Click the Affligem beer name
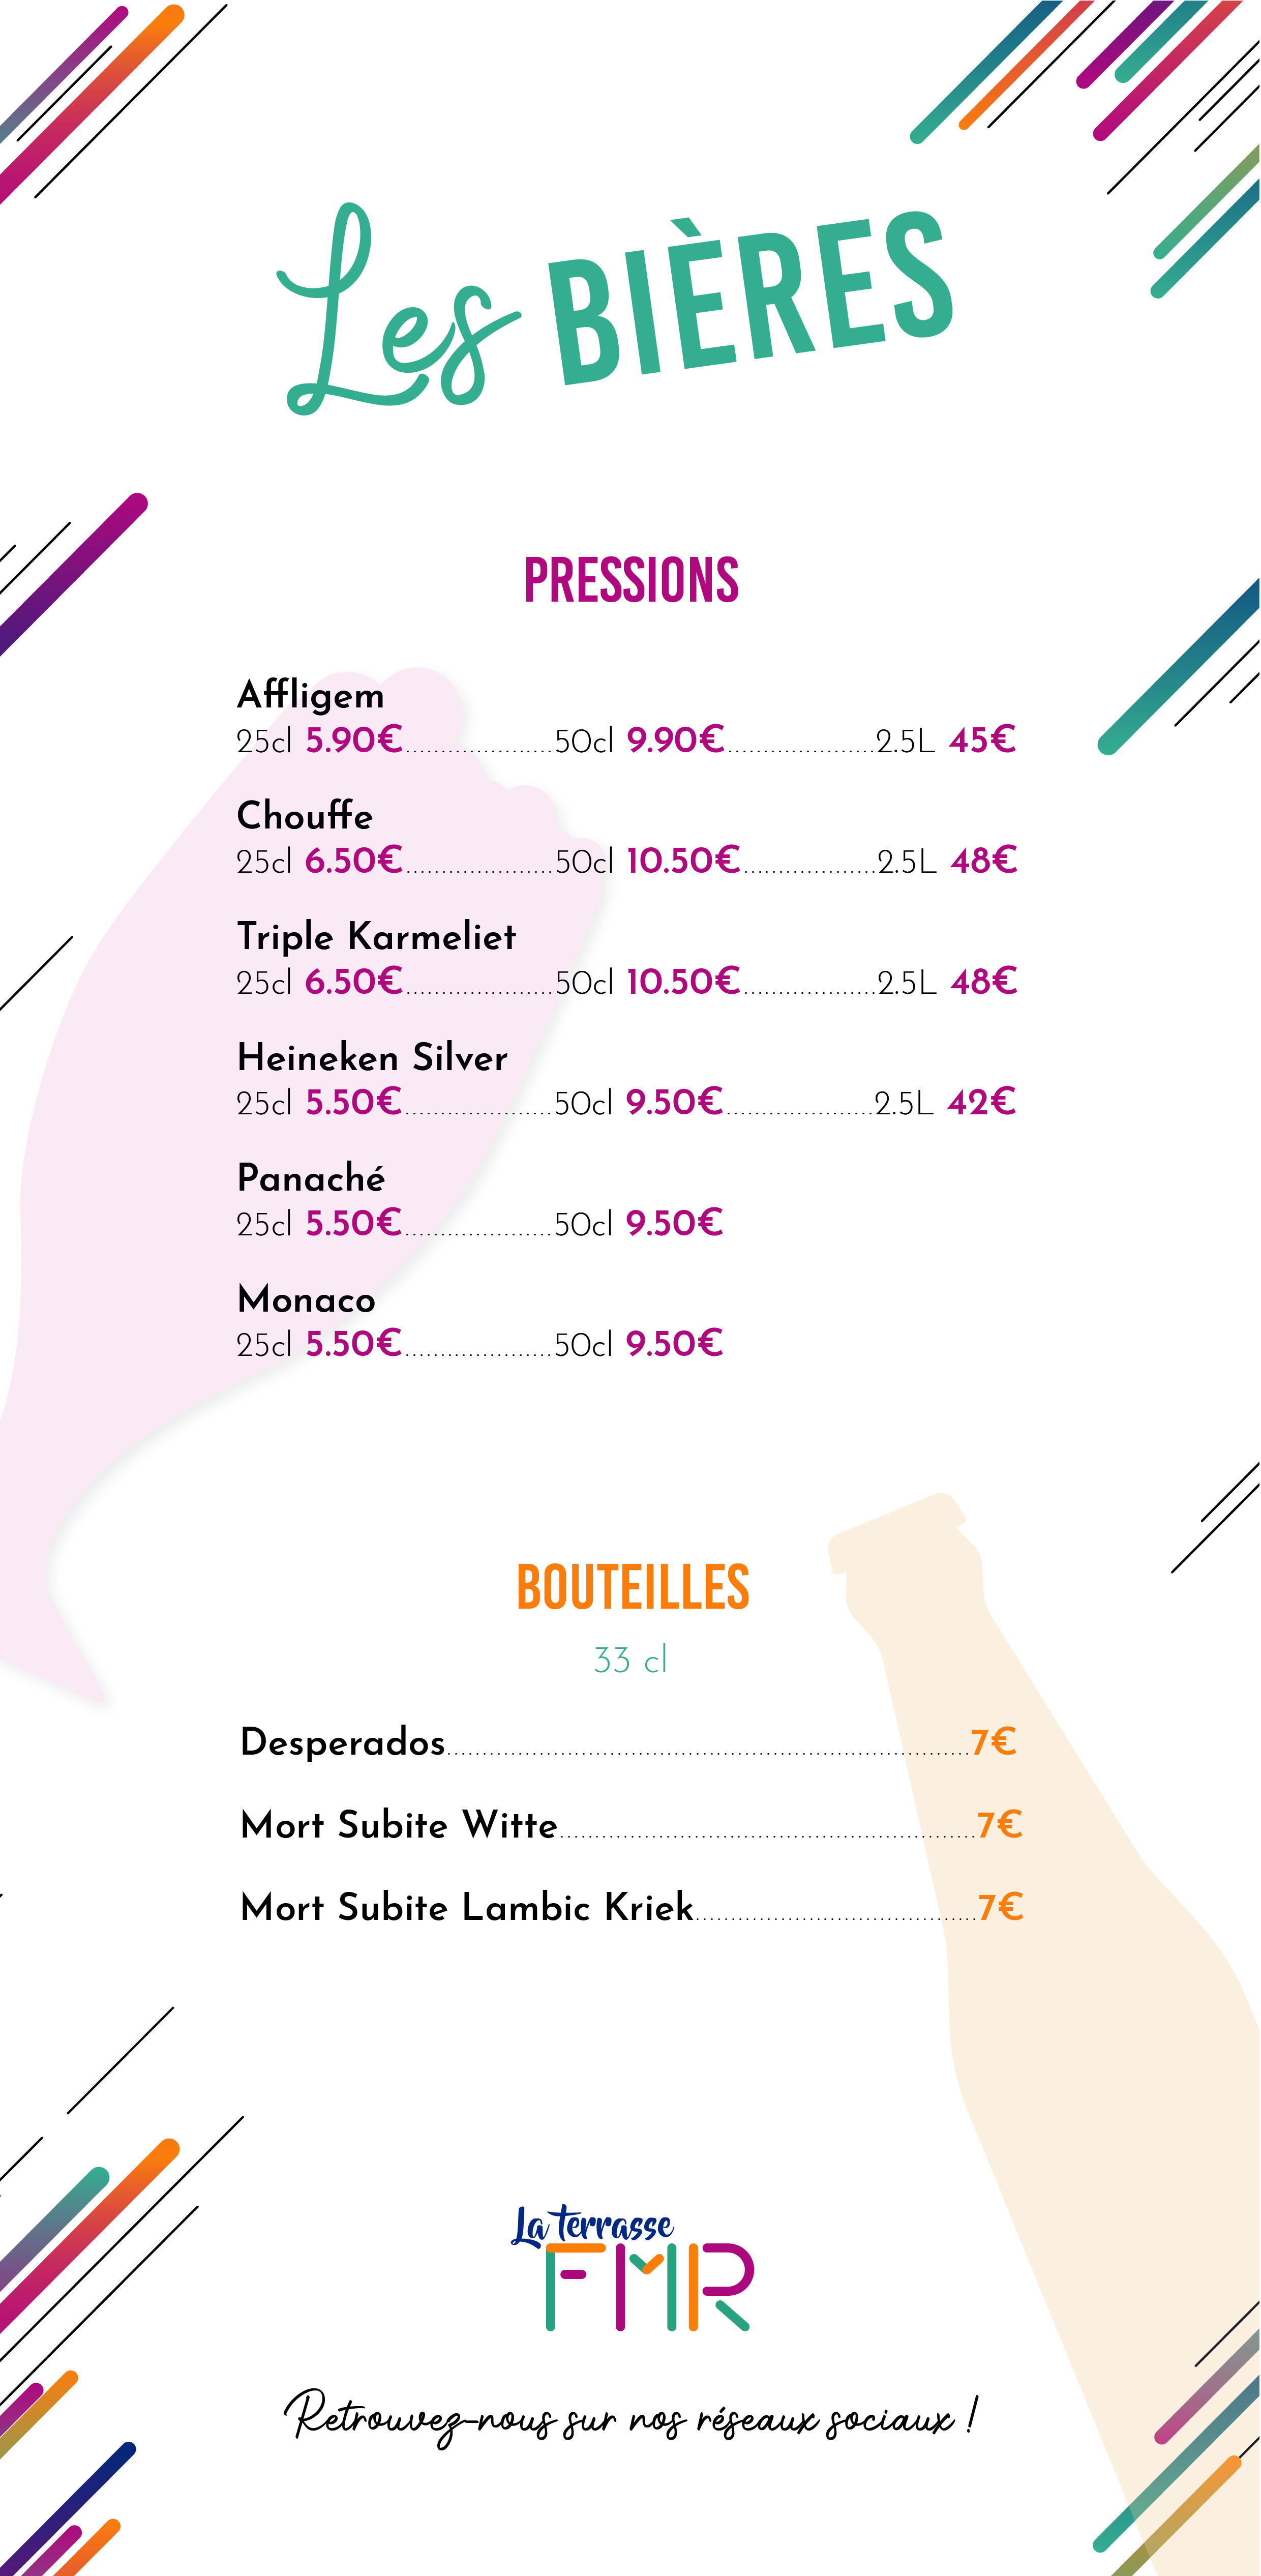The height and width of the screenshot is (2576, 1261). click(x=310, y=696)
